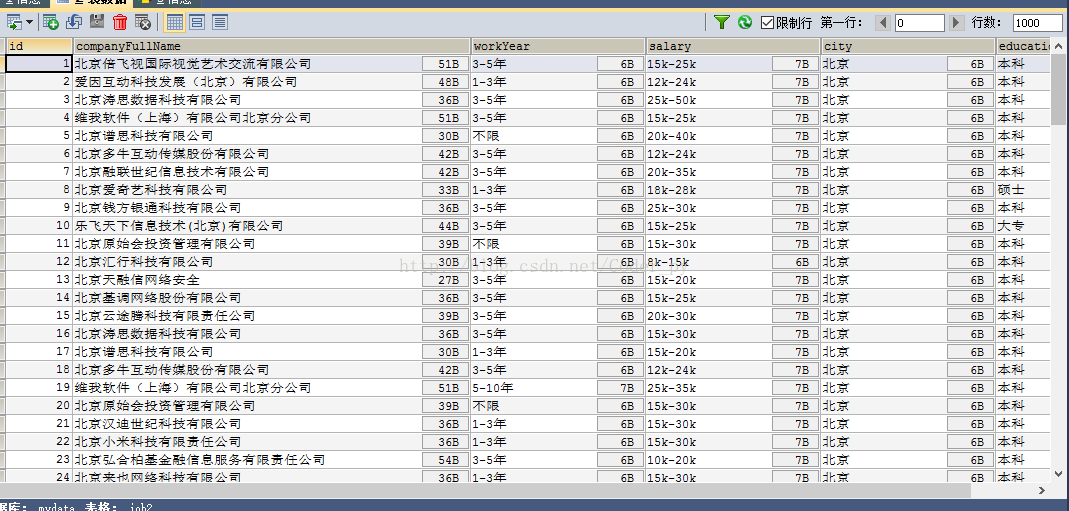Refresh table data with green arrows icon
This screenshot has height=511, width=1069.
pyautogui.click(x=744, y=22)
